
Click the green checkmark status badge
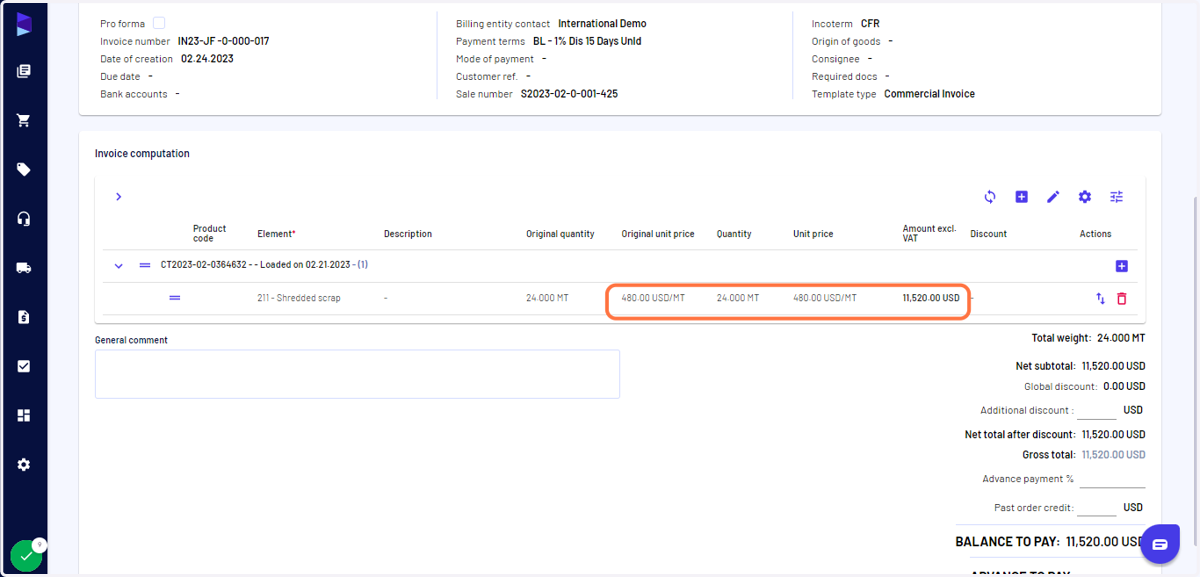tap(26, 556)
